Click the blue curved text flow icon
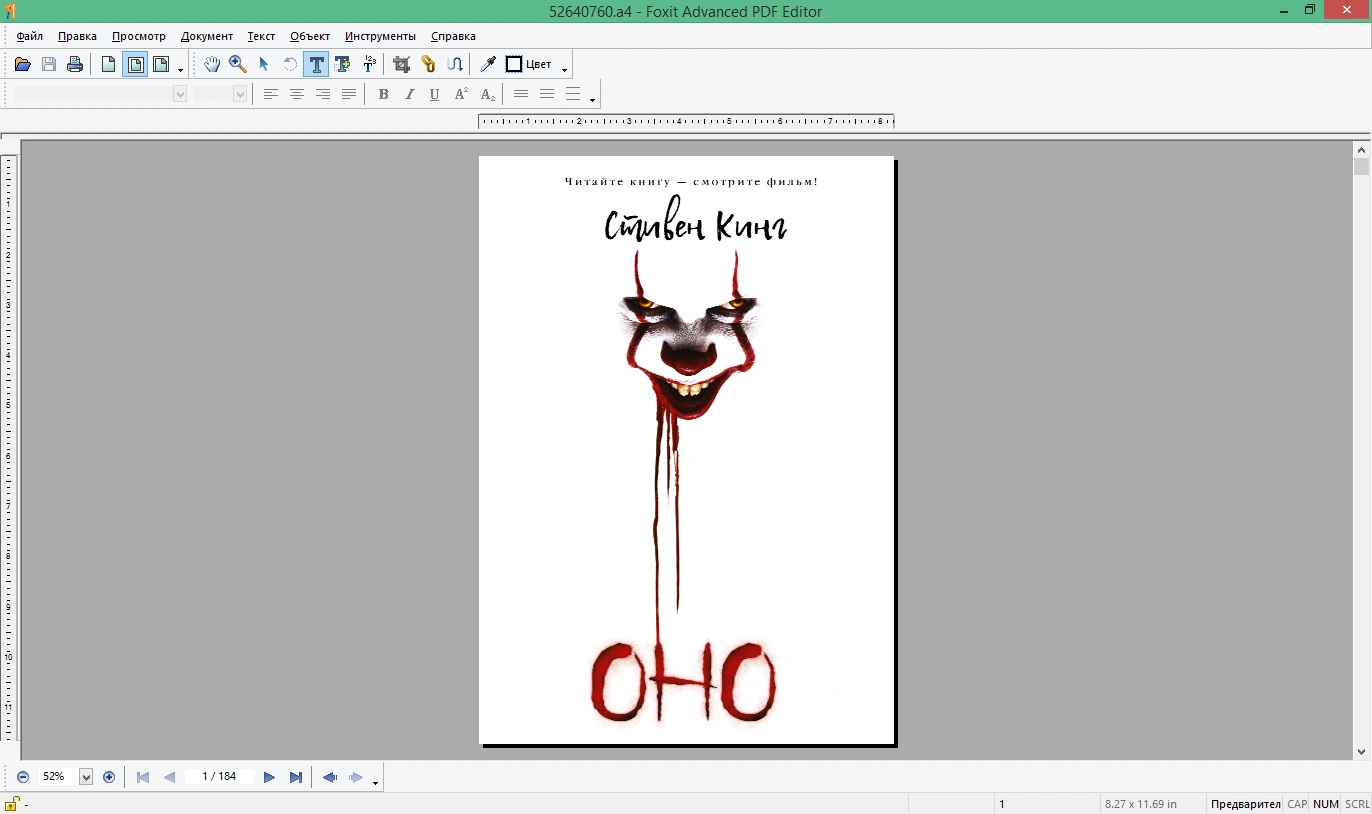Image resolution: width=1372 pixels, height=814 pixels. [x=455, y=65]
